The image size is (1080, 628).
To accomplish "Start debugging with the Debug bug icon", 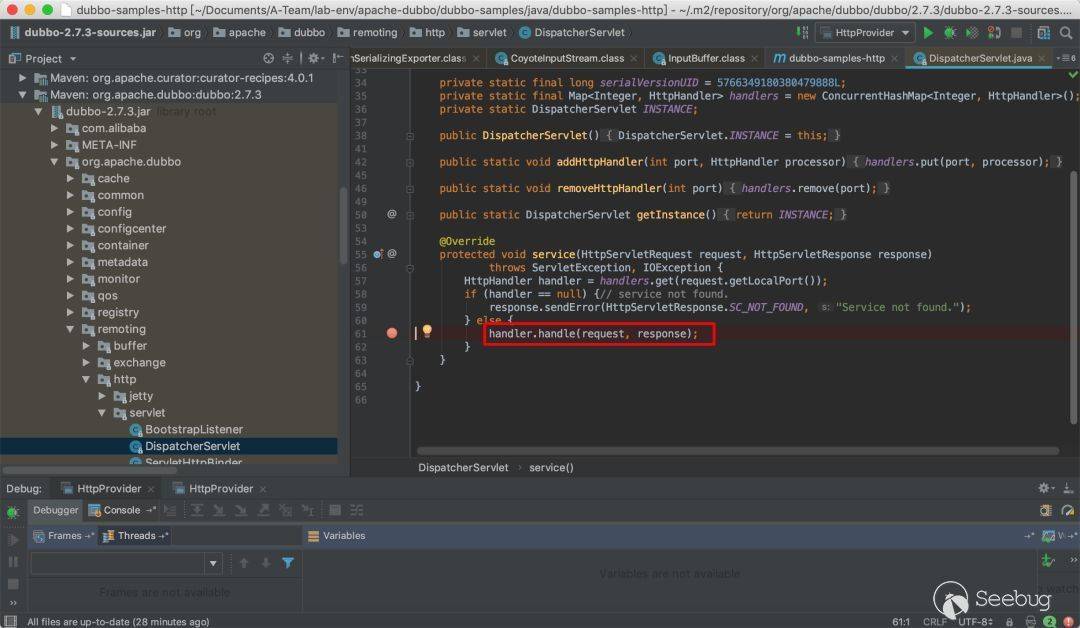I will 950,33.
